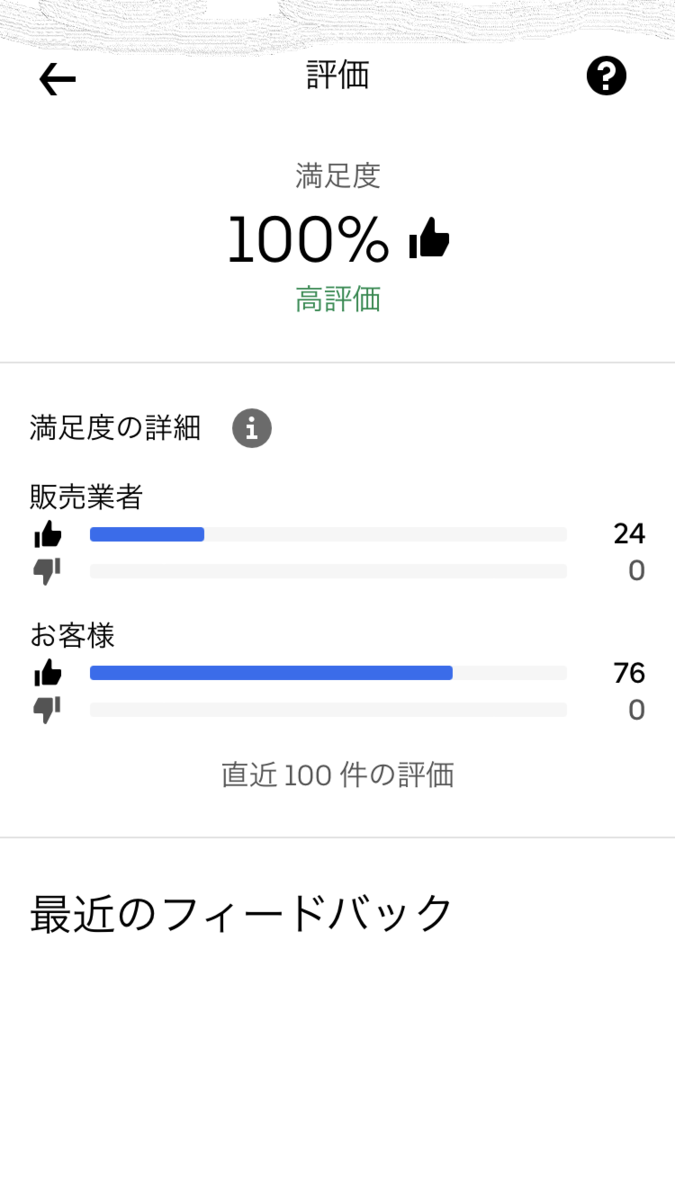Tap the お客様 count of 76
The height and width of the screenshot is (1200, 675).
(x=629, y=673)
